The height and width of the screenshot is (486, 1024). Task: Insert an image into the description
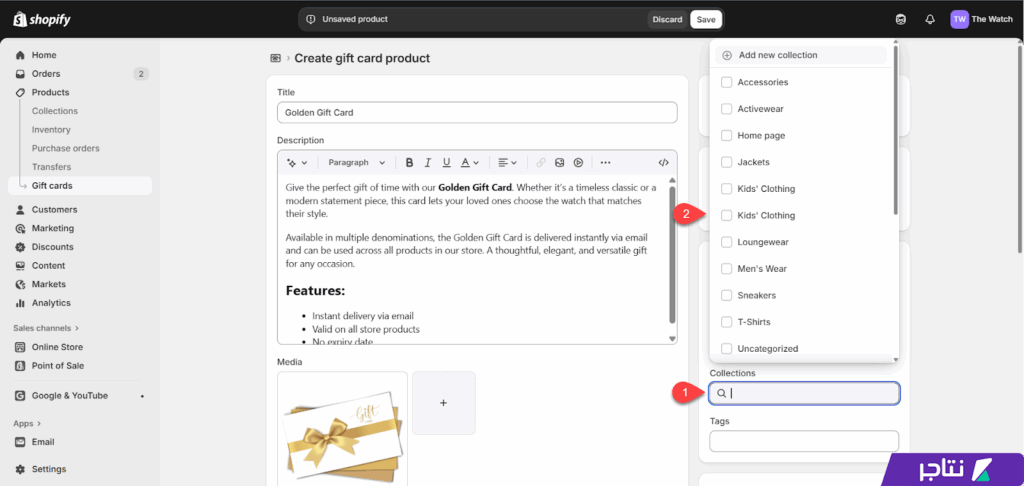coord(560,163)
